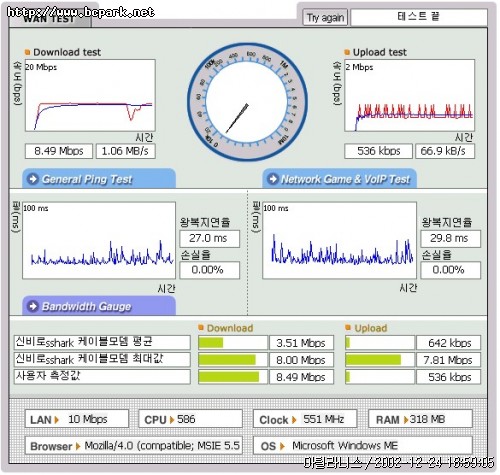This screenshot has height=475, width=500.
Task: Click the arrow icon beside General Ping Test
Action: 33,179
